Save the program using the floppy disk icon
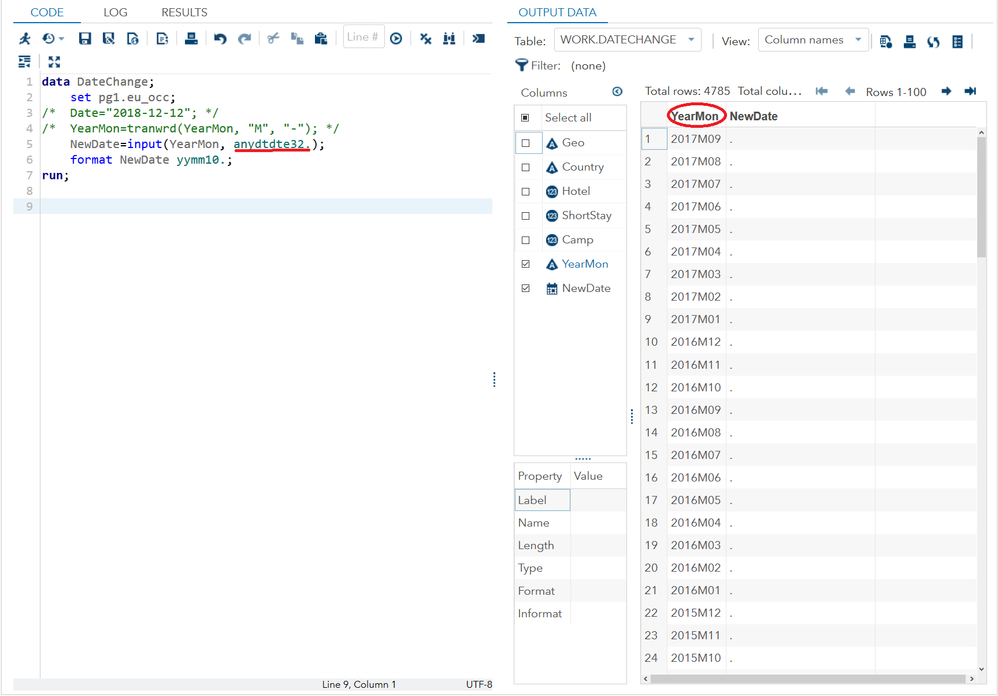Viewport: 998px width, 696px height. 85,39
